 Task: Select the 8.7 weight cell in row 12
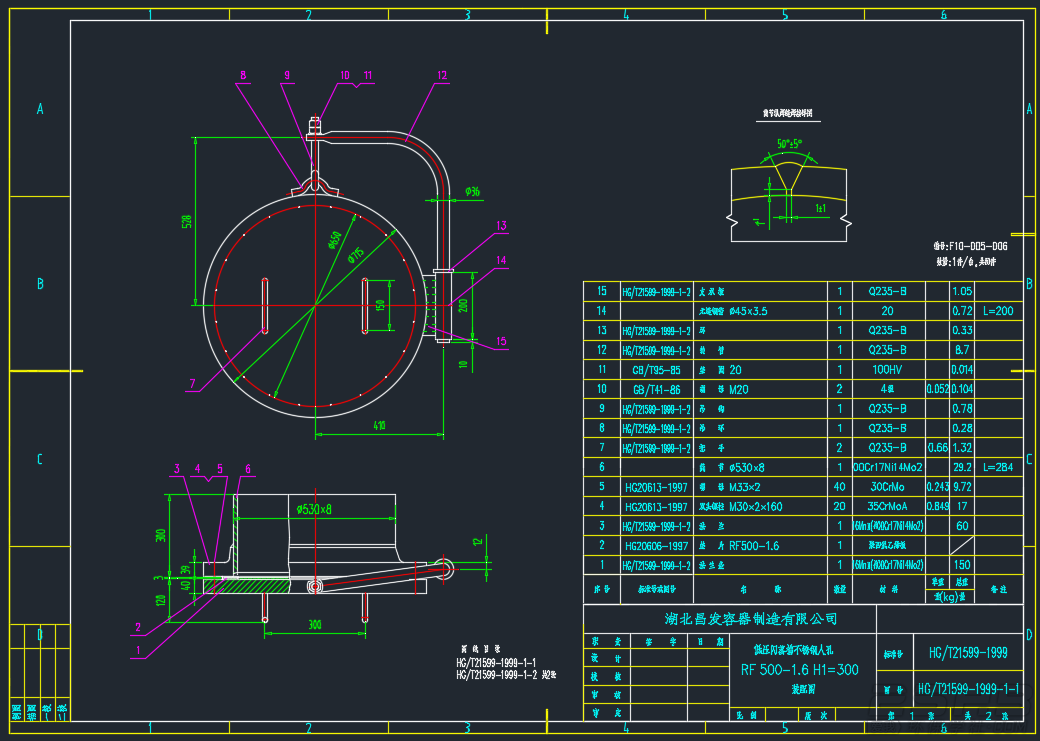coord(962,350)
